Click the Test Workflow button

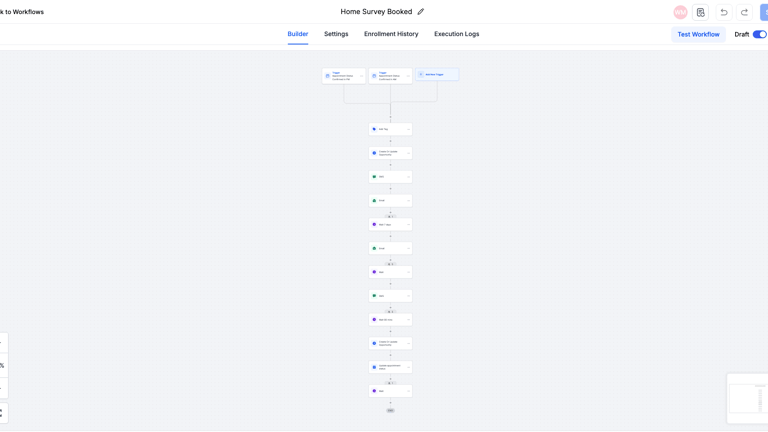(x=698, y=34)
